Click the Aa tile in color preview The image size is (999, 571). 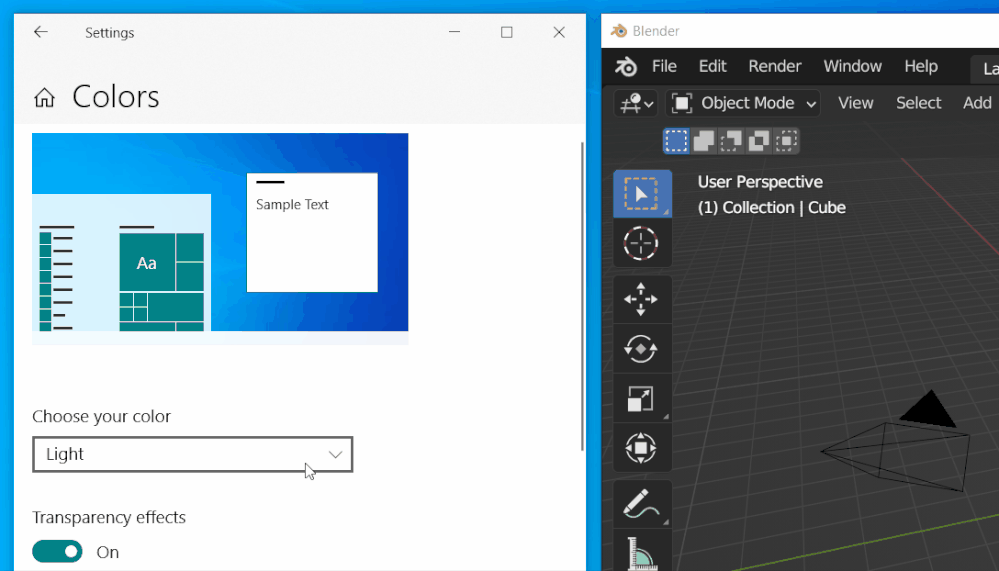[147, 263]
